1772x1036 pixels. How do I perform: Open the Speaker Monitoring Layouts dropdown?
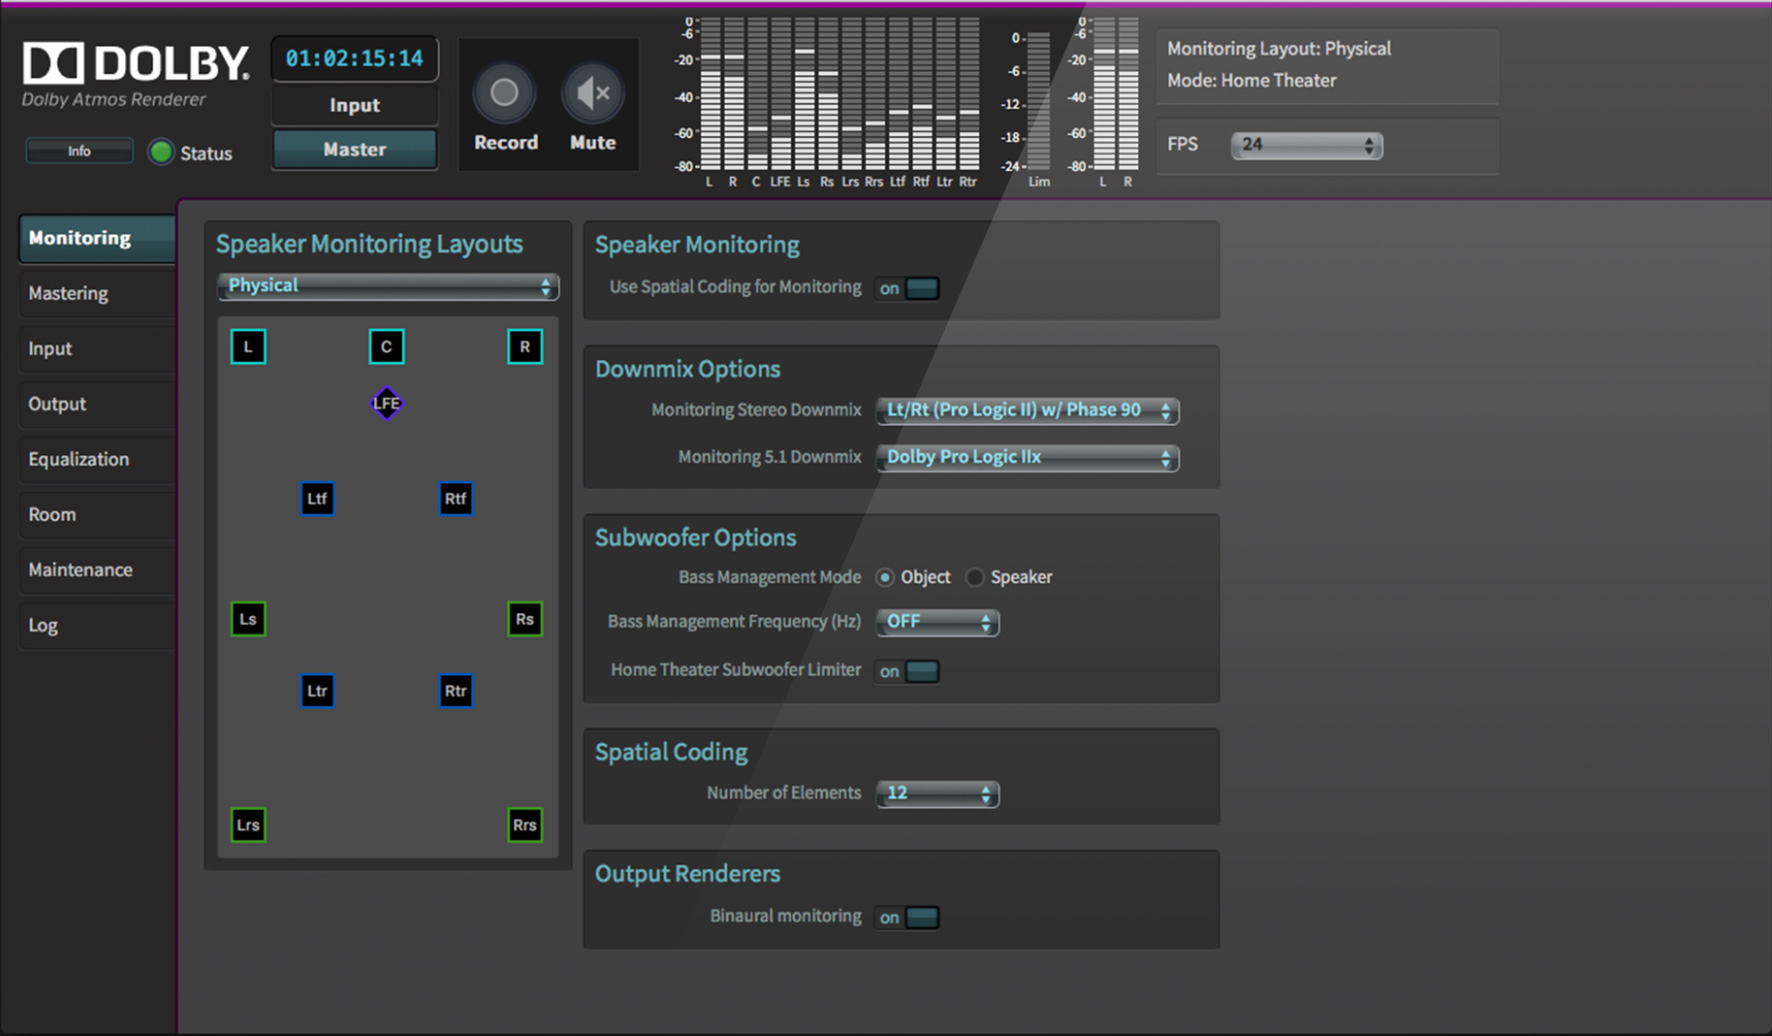coord(388,286)
